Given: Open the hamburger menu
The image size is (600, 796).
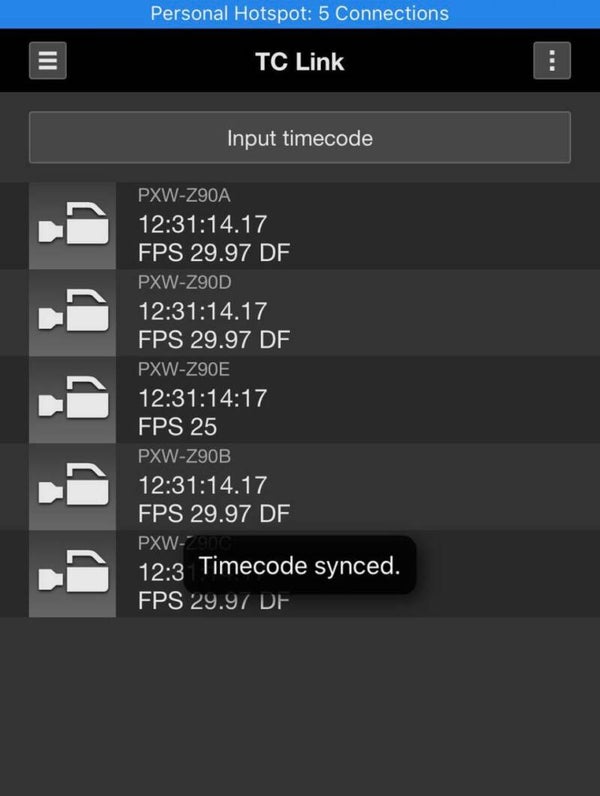Looking at the screenshot, I should coord(48,60).
